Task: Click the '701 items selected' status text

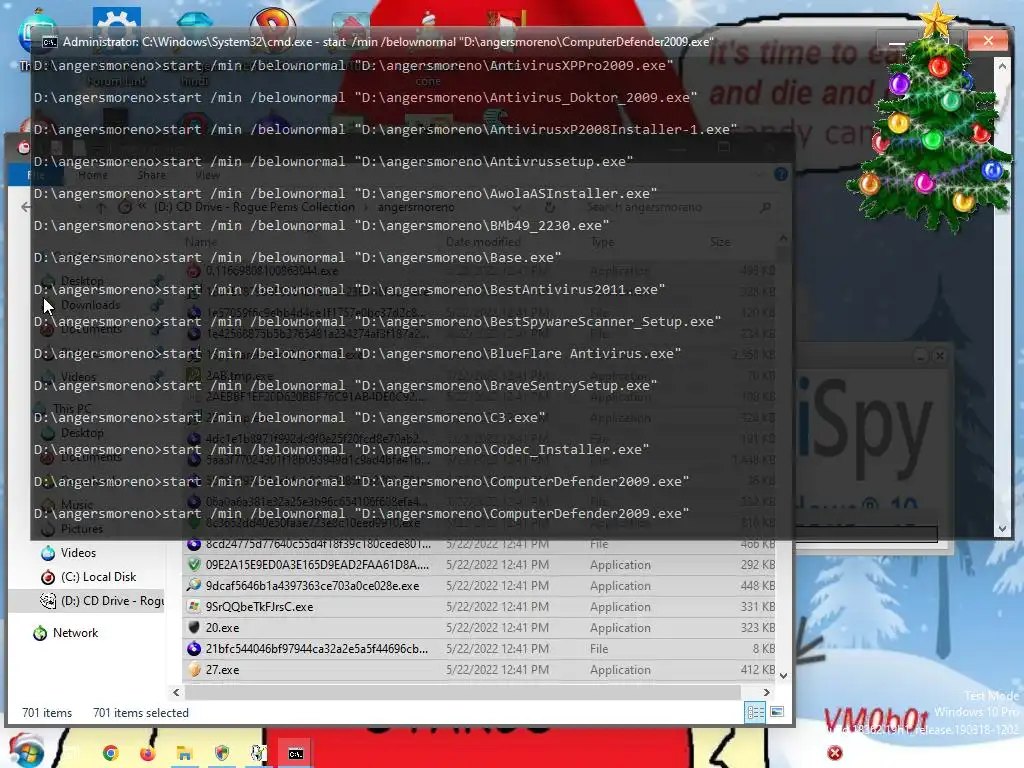Action: click(140, 713)
